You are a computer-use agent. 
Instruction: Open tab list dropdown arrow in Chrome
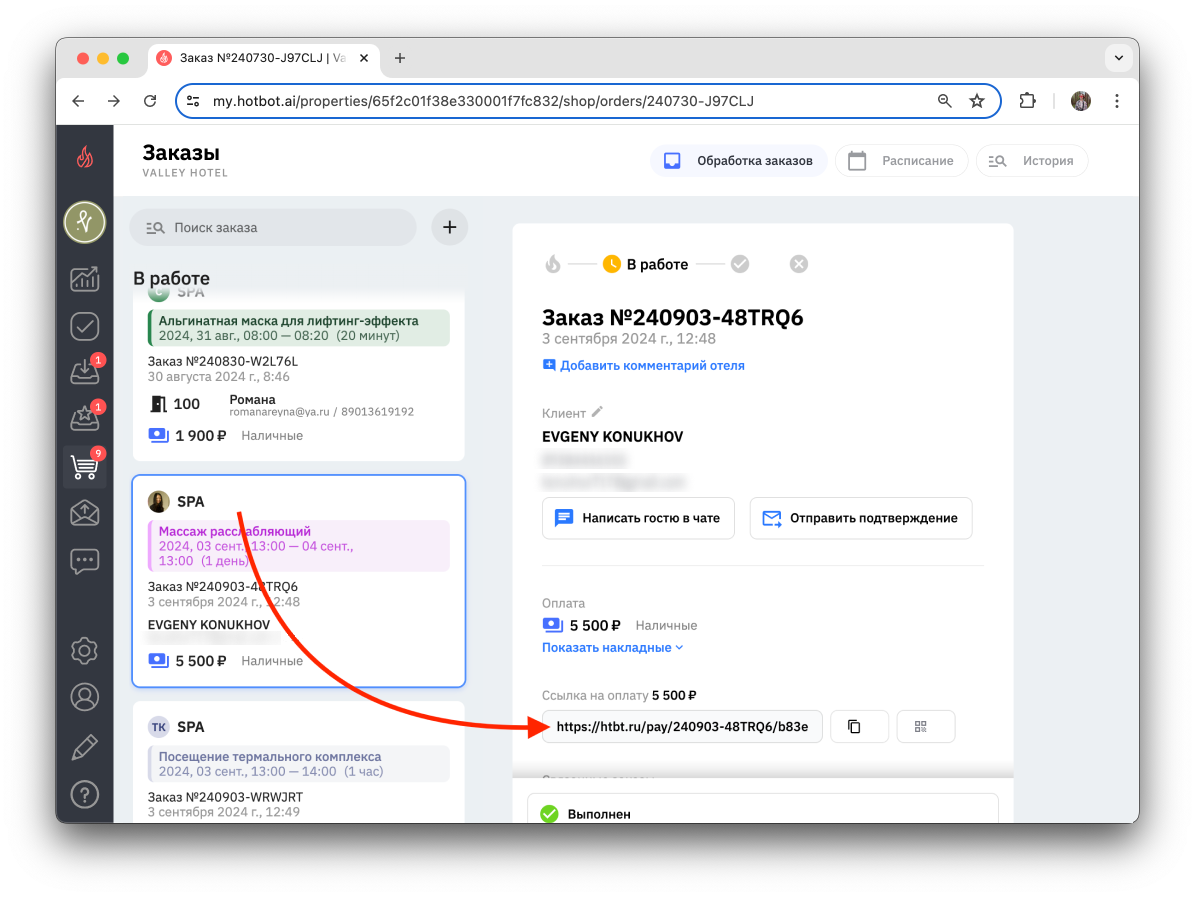click(1118, 58)
